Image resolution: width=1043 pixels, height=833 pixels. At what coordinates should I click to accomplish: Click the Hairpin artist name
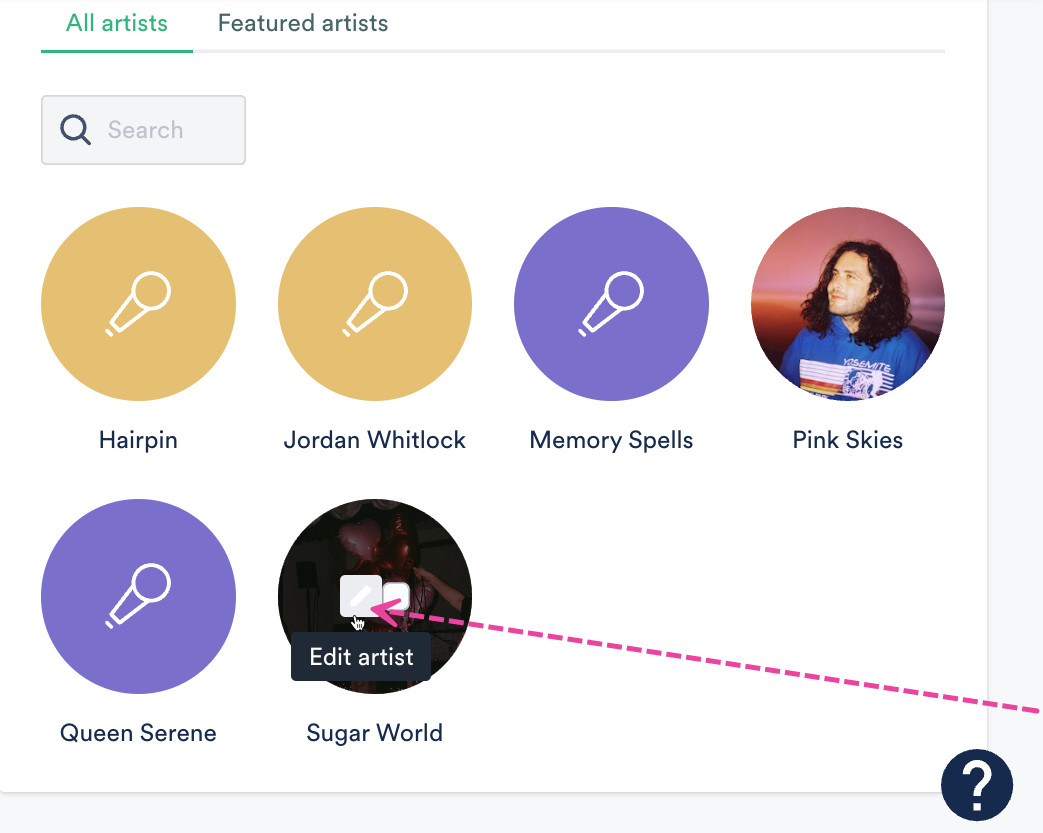pos(138,440)
